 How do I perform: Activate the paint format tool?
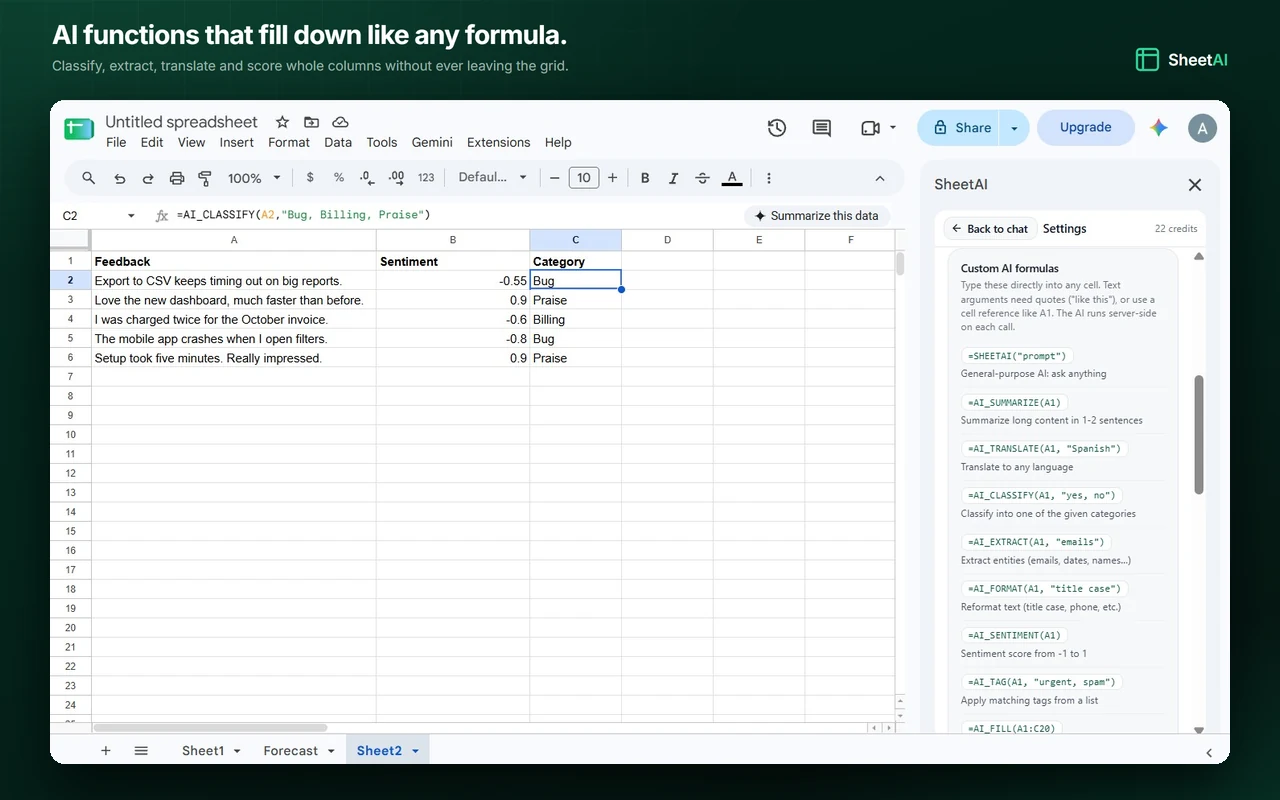(x=205, y=178)
